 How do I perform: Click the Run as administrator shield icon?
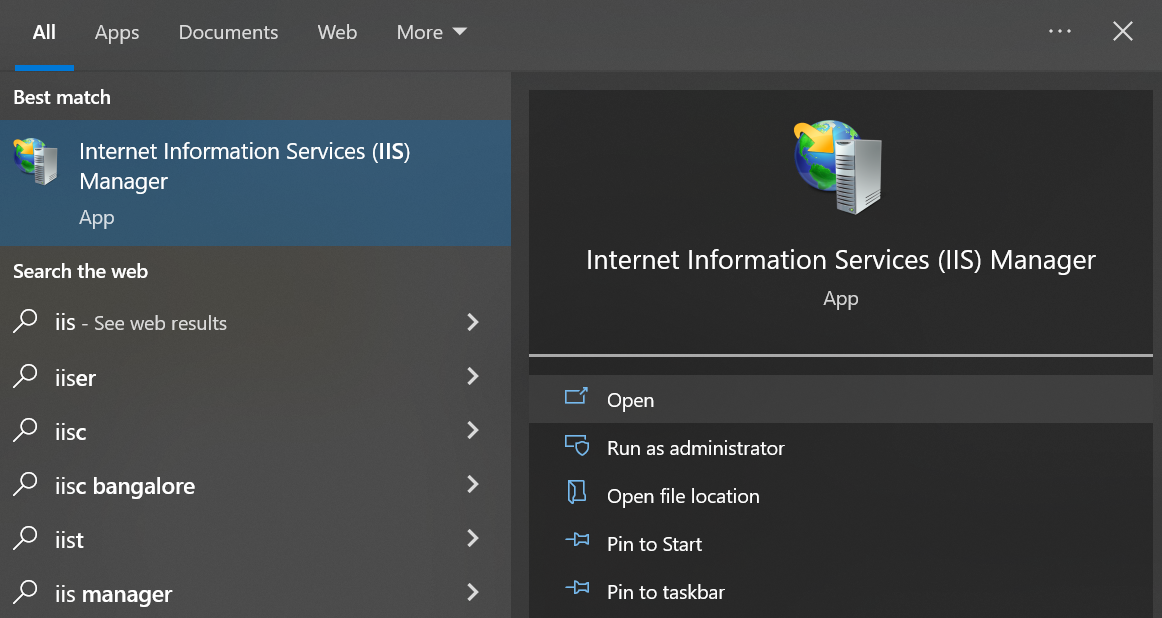point(578,446)
